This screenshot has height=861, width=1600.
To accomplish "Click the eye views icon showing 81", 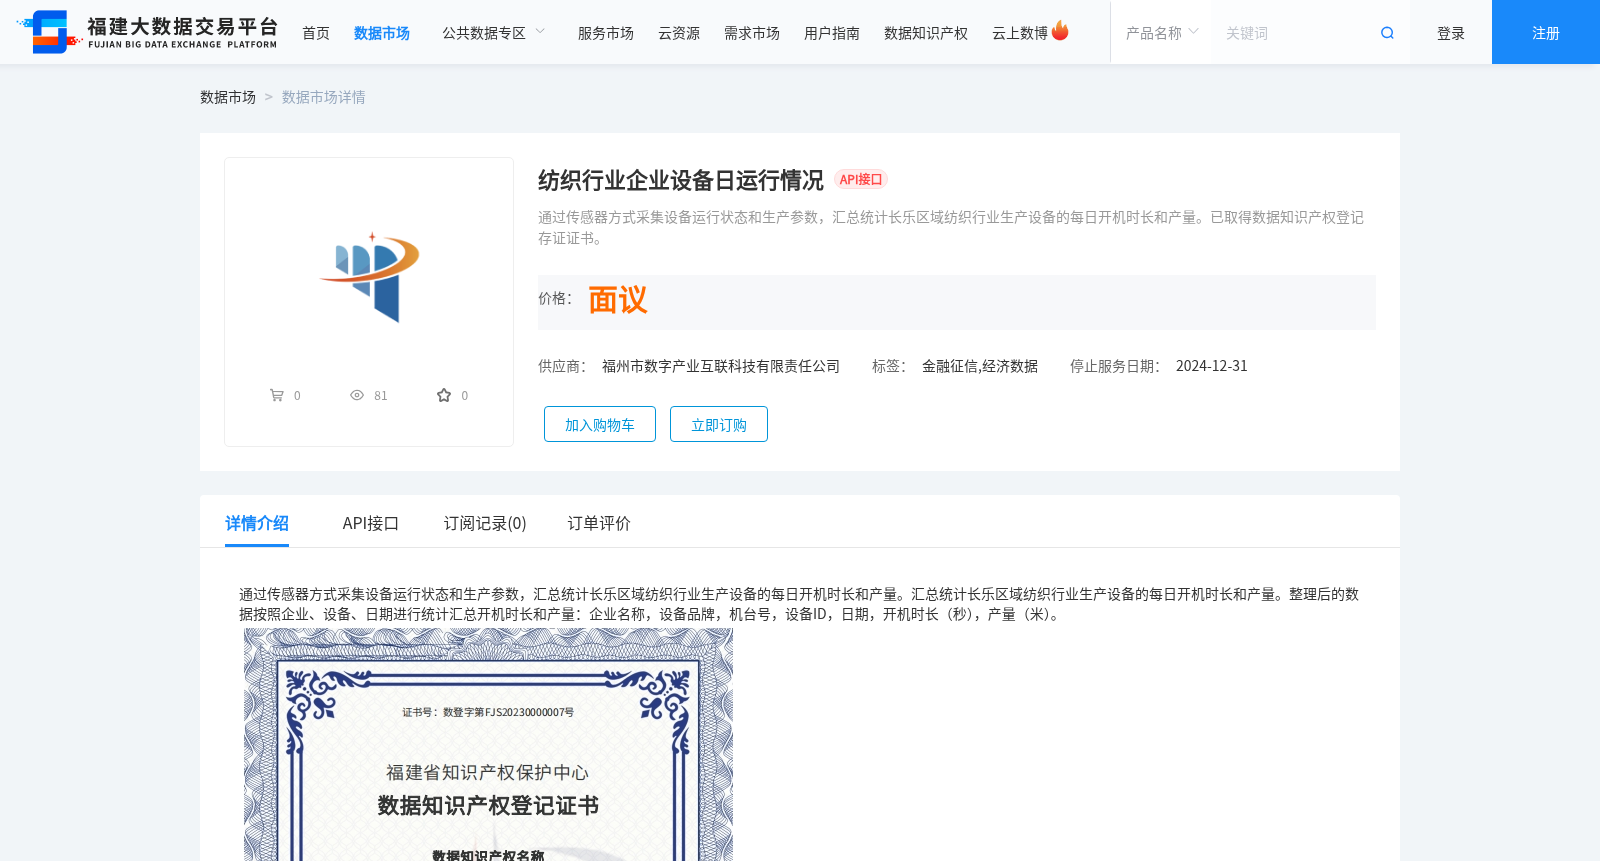I will pyautogui.click(x=357, y=395).
